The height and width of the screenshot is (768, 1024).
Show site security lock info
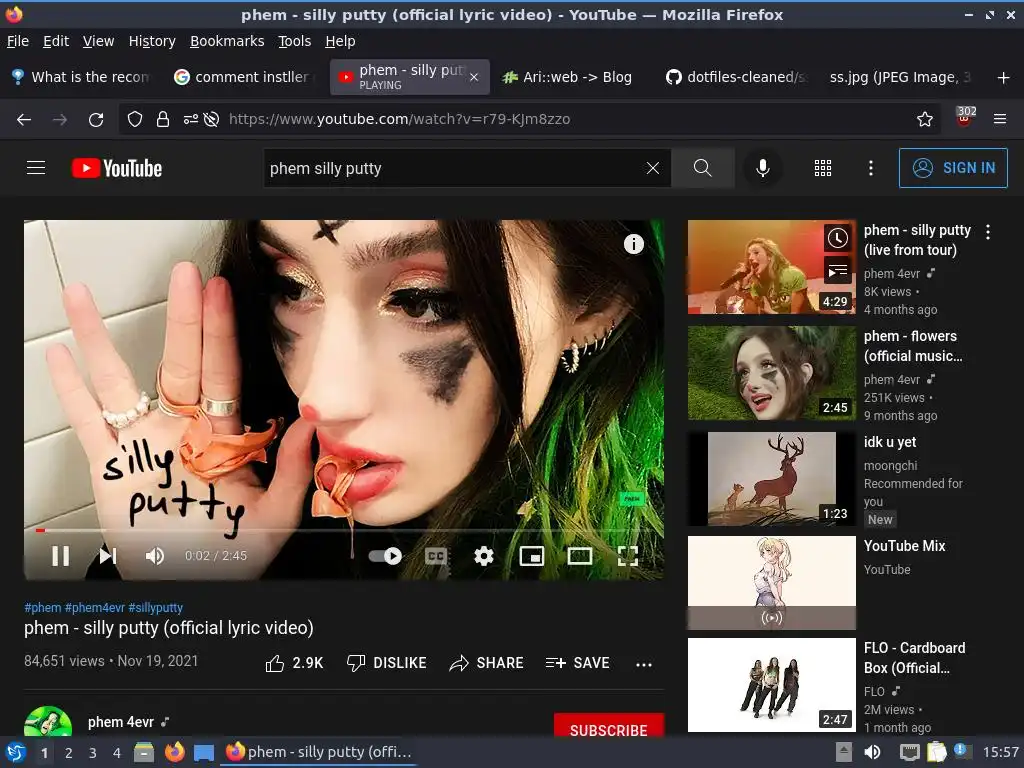pyautogui.click(x=163, y=119)
